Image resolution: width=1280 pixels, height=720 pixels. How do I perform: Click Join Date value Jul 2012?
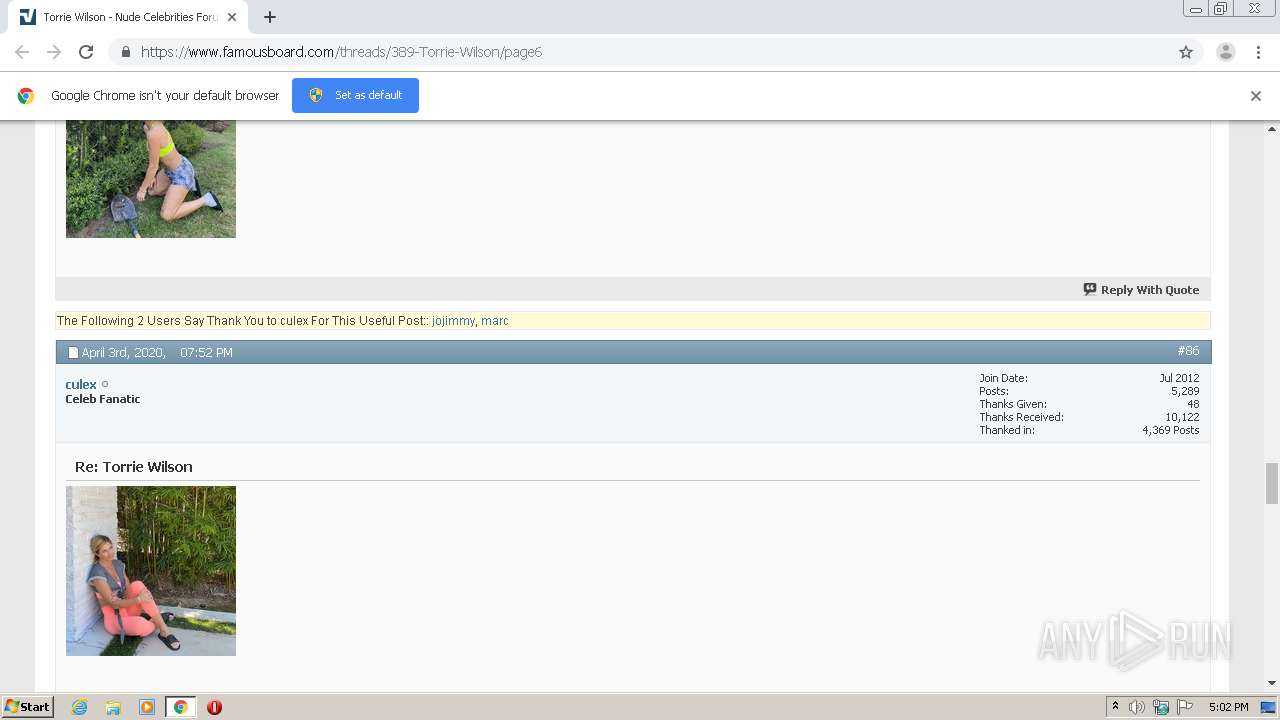(1179, 378)
